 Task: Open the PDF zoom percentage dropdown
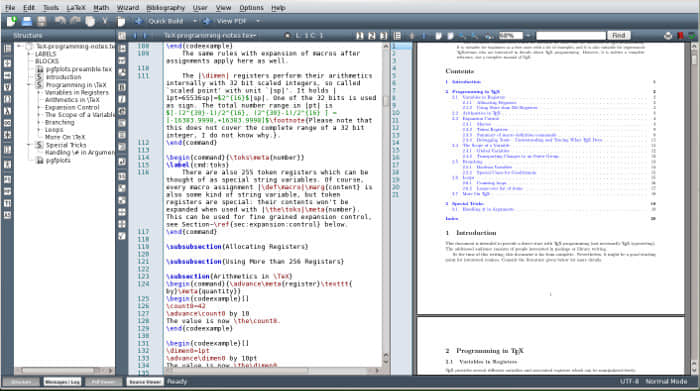pyautogui.click(x=528, y=36)
